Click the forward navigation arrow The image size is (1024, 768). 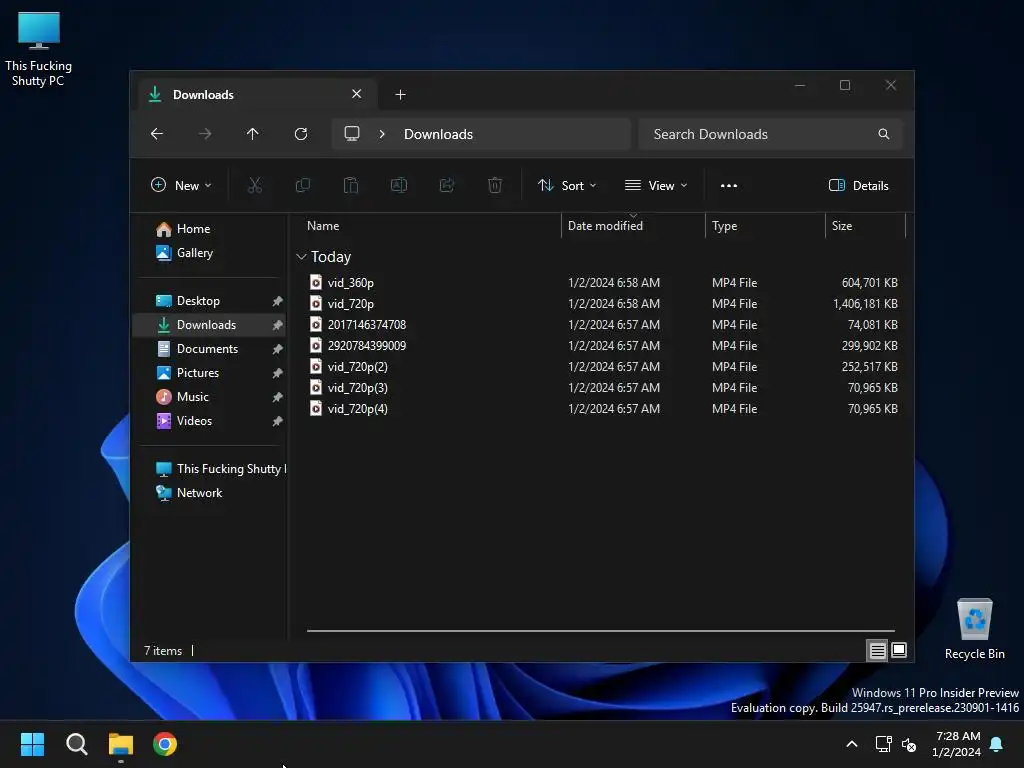click(205, 134)
